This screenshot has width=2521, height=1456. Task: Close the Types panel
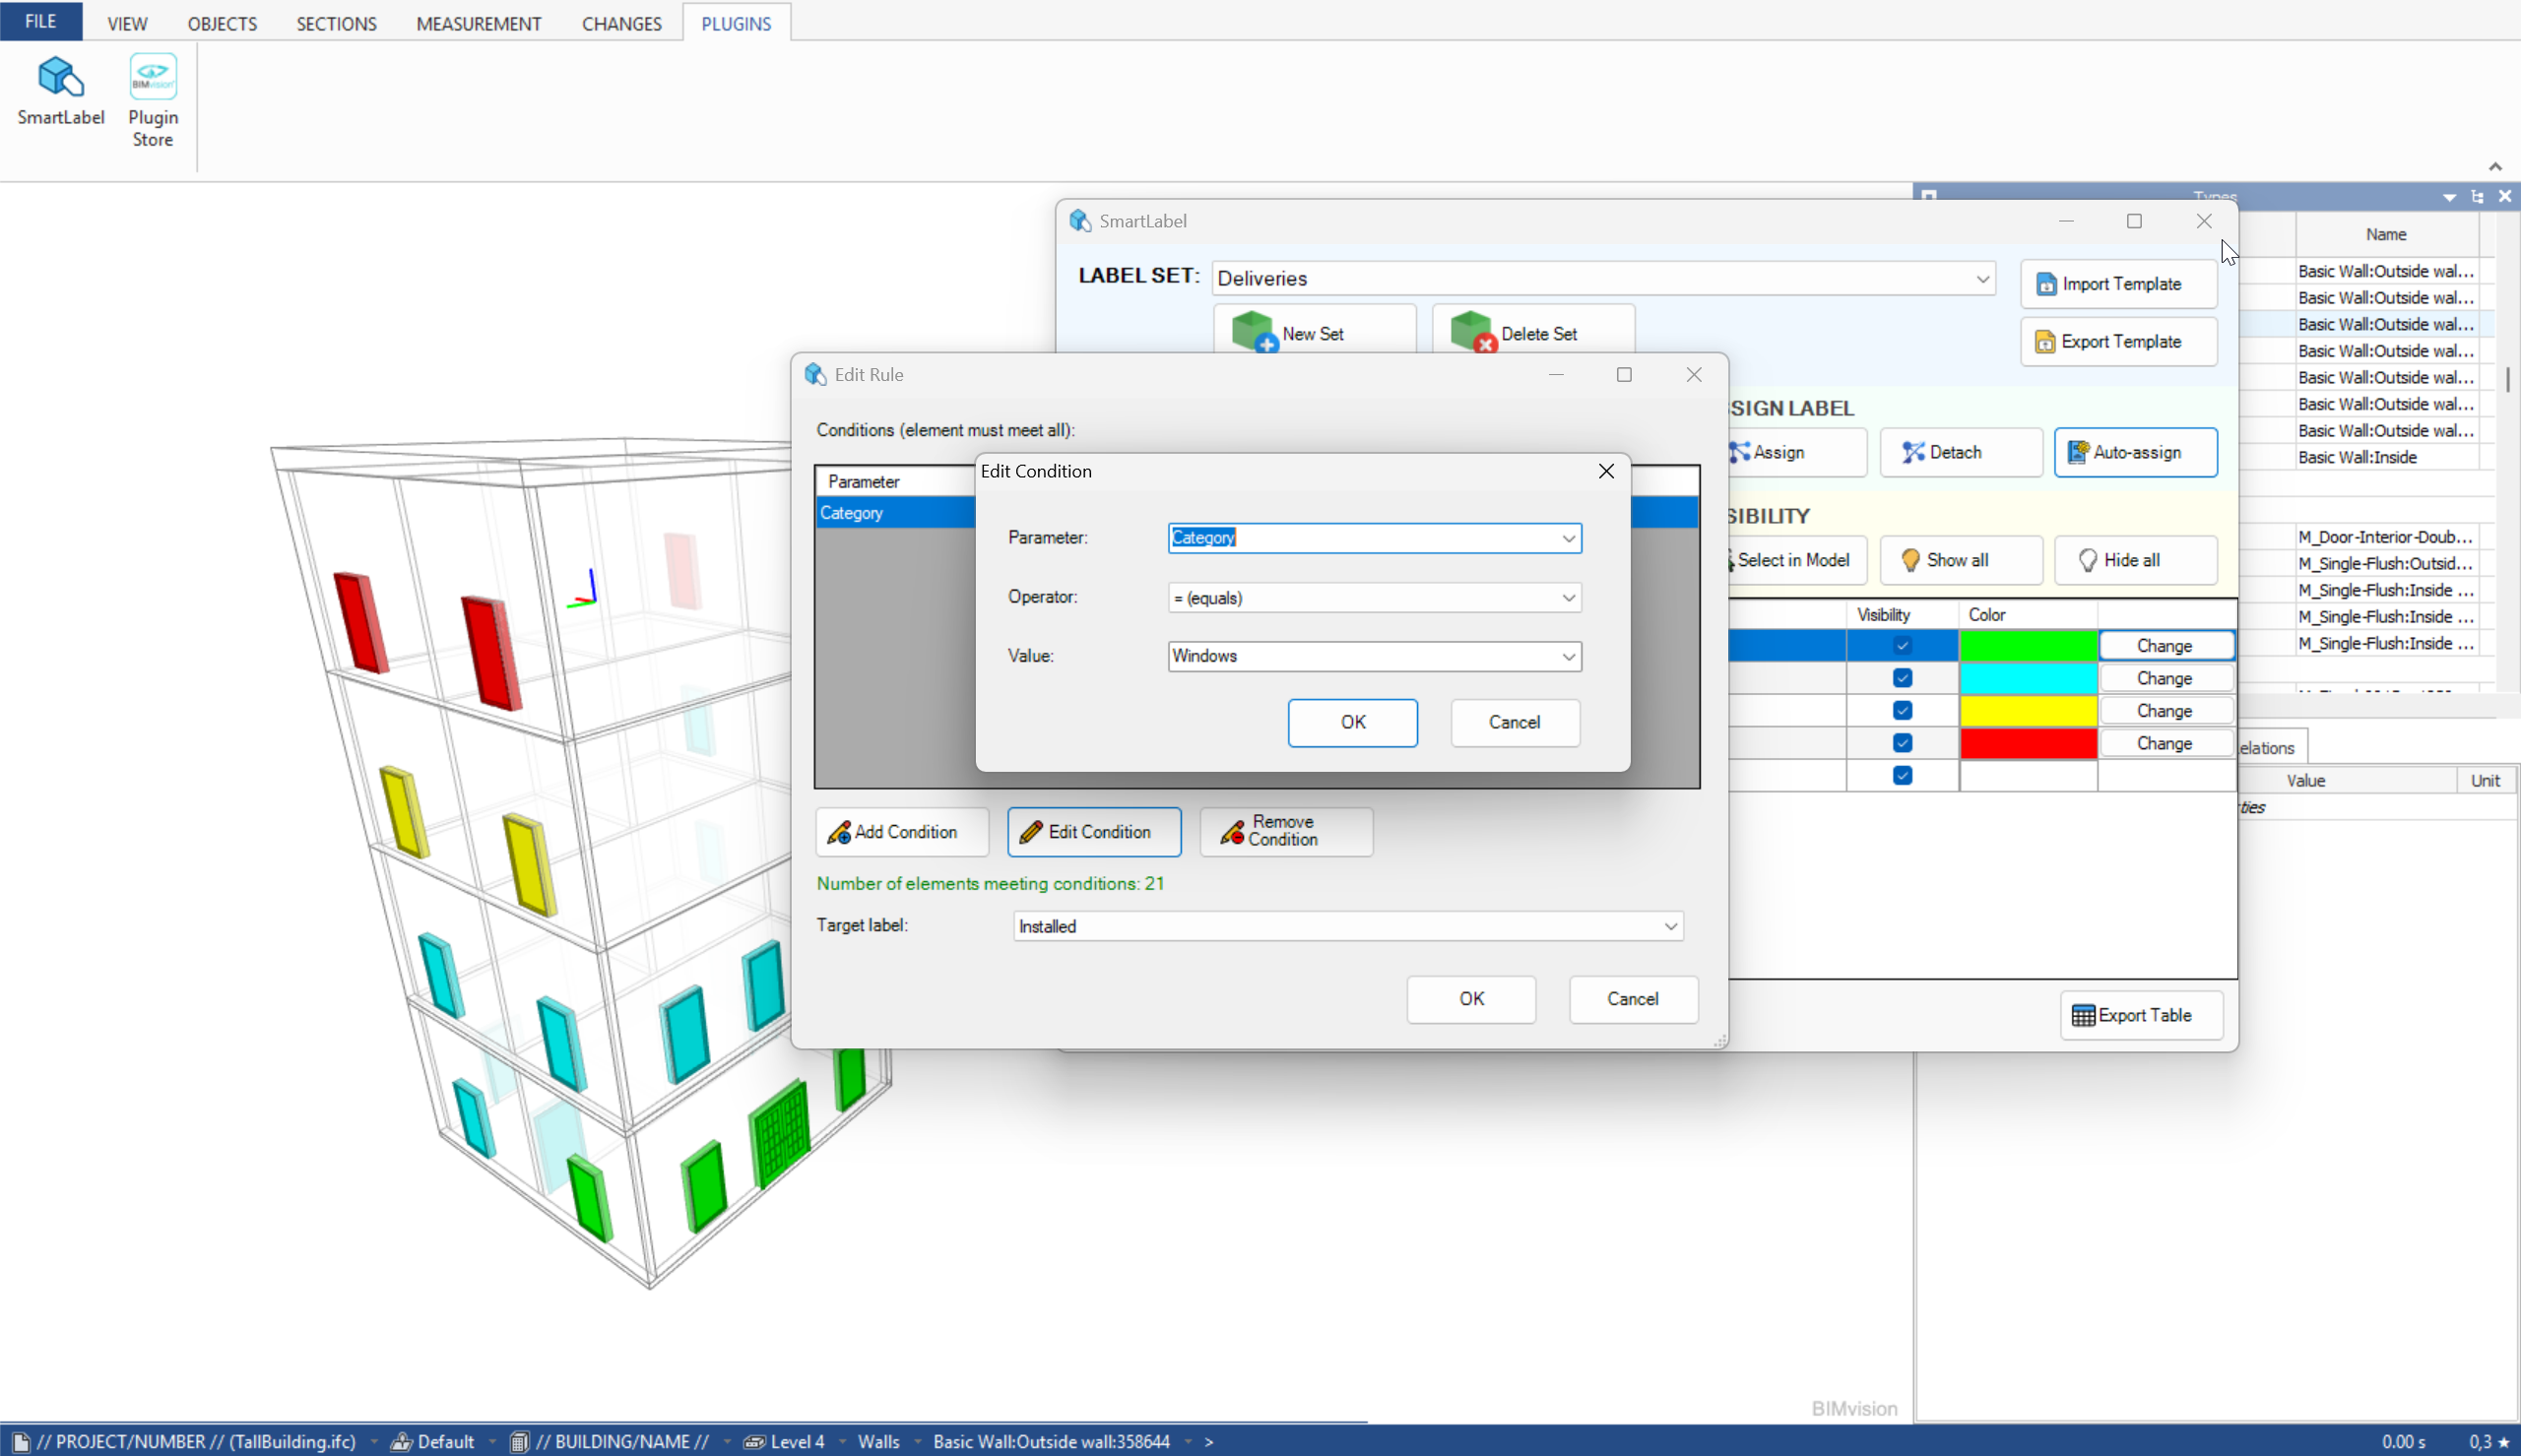[2505, 197]
